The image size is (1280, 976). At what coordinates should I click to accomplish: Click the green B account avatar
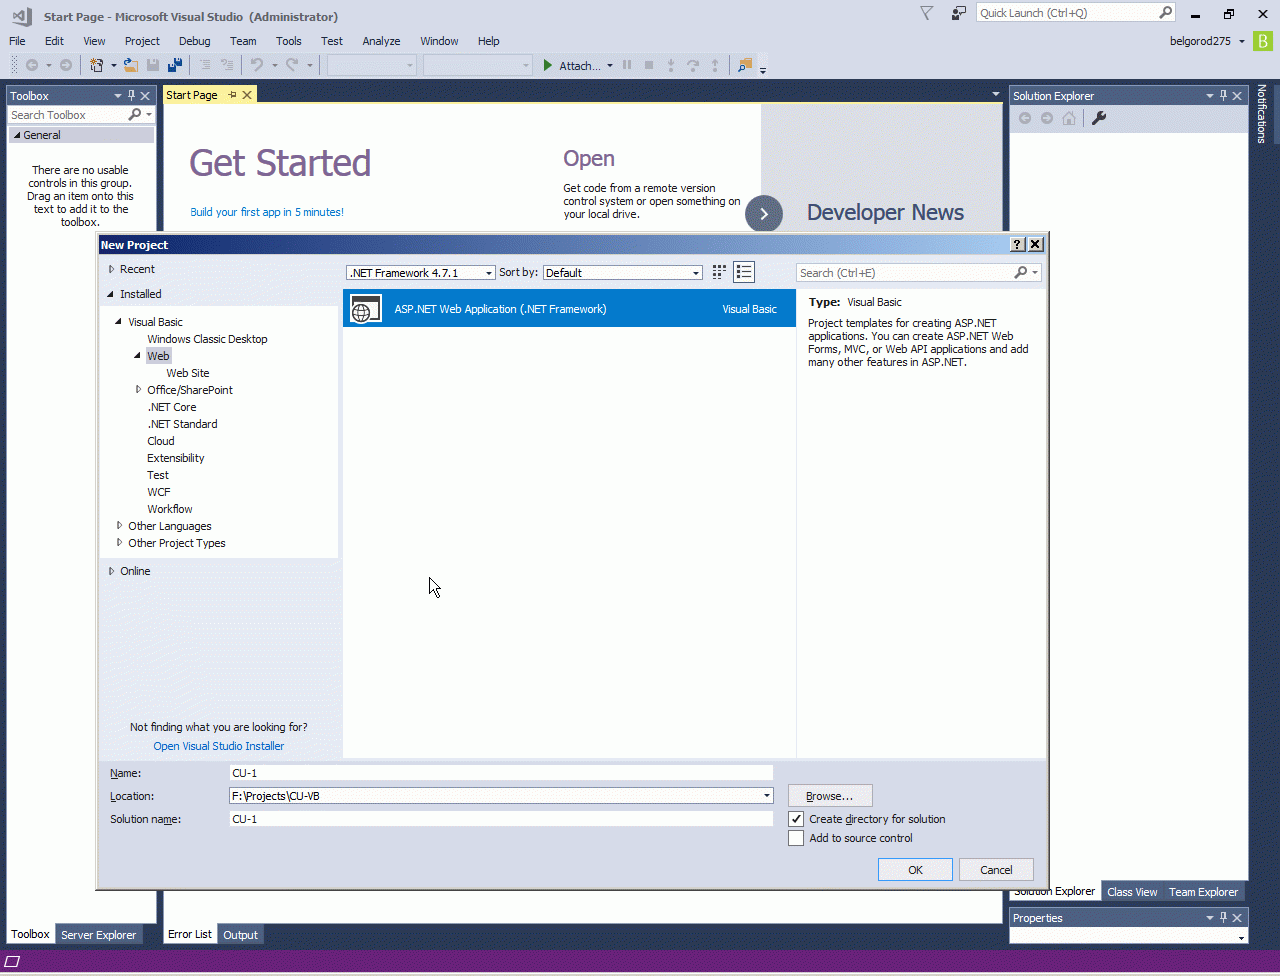coord(1263,41)
